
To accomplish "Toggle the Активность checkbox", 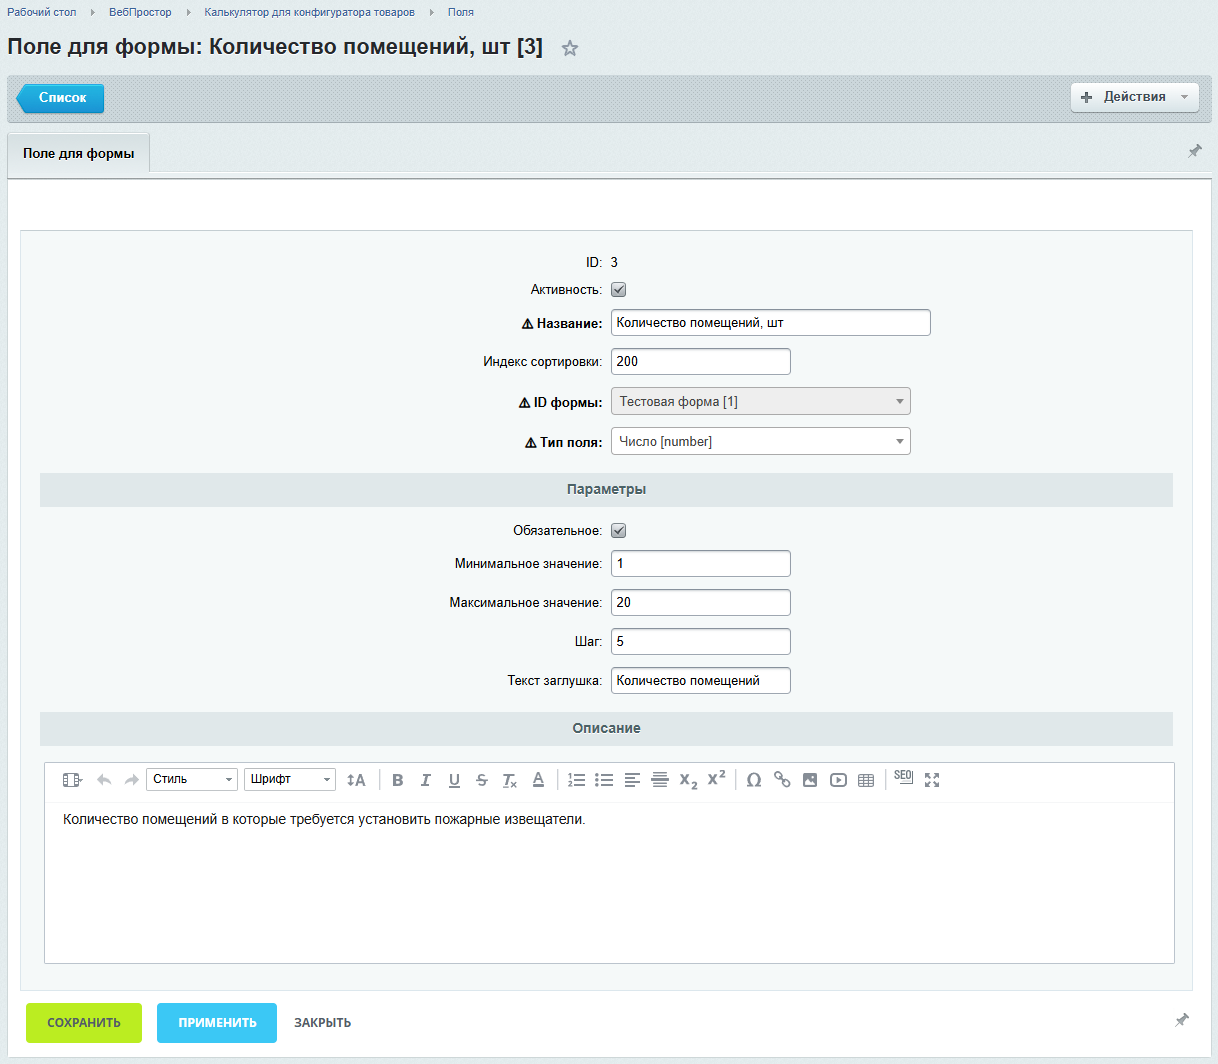I will (x=619, y=290).
